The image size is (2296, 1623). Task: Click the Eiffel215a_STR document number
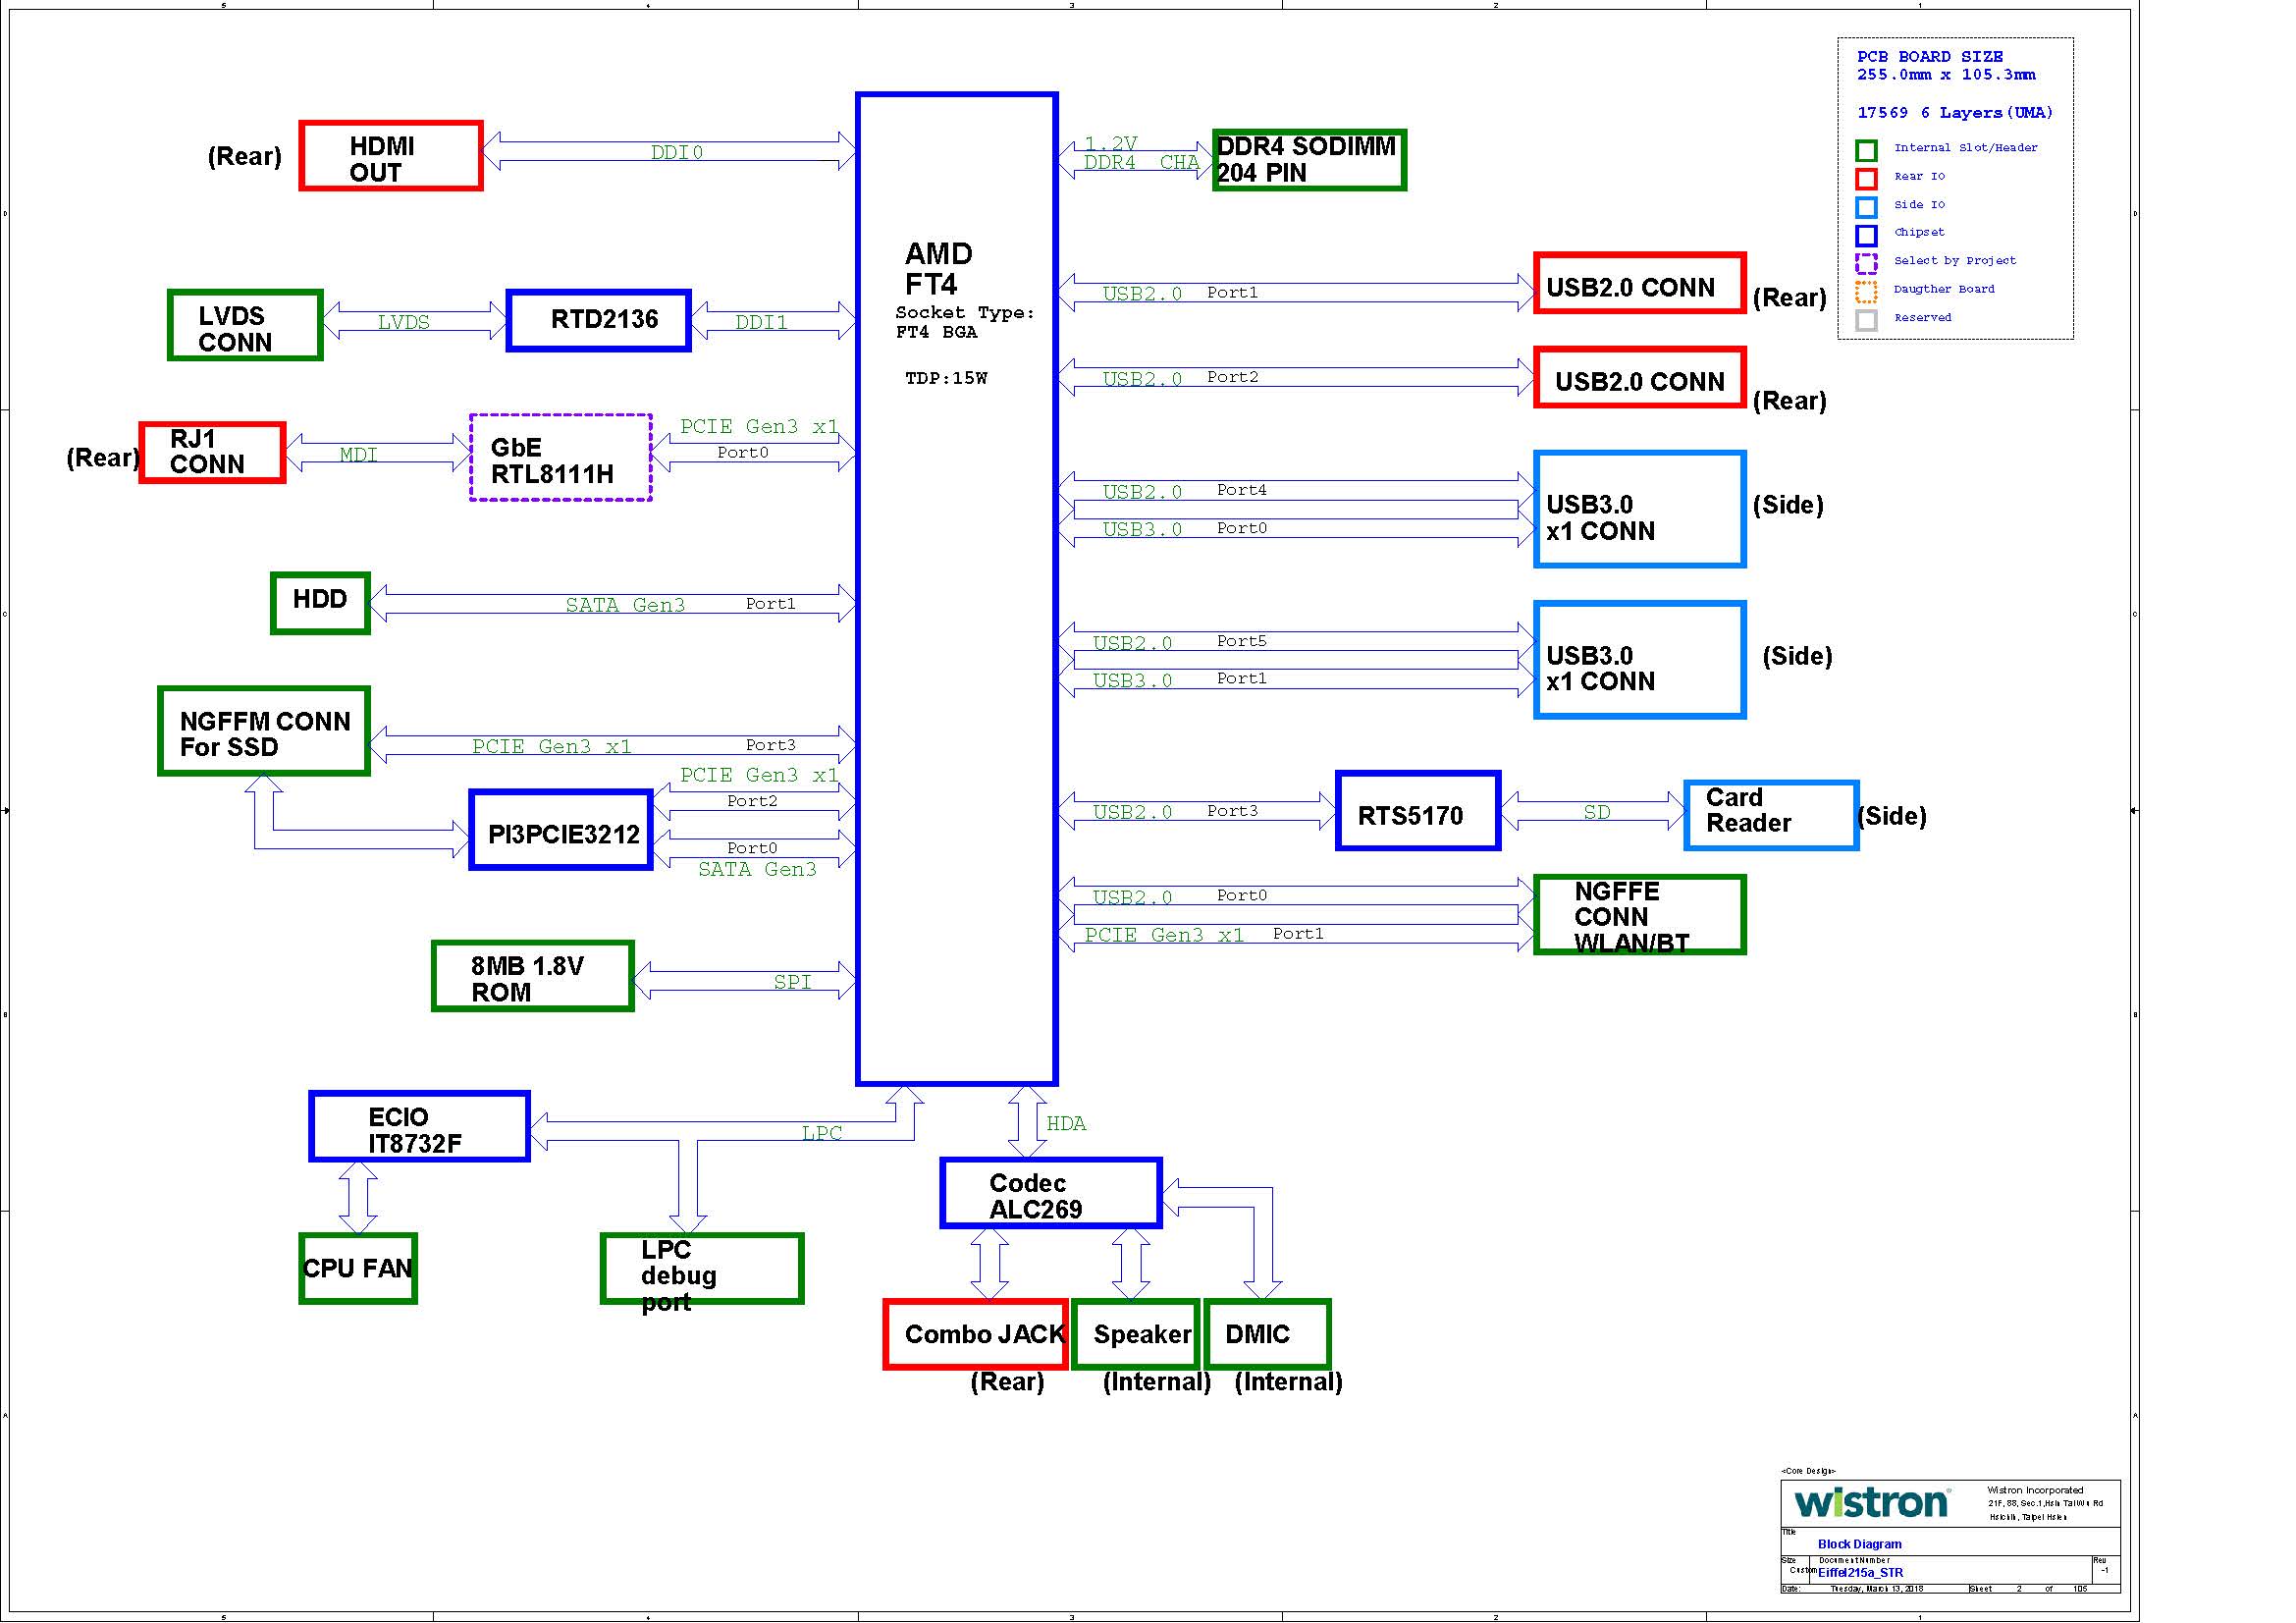click(1860, 1573)
